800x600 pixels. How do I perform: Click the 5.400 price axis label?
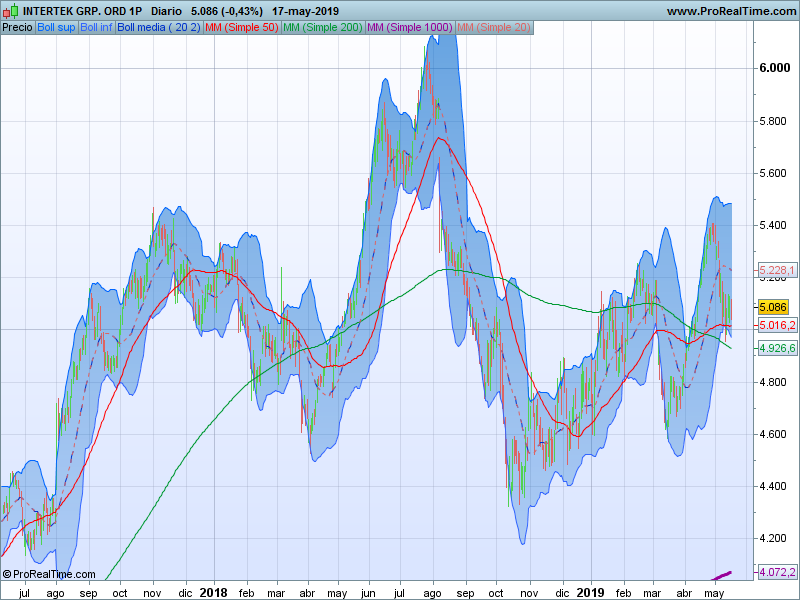pyautogui.click(x=772, y=226)
